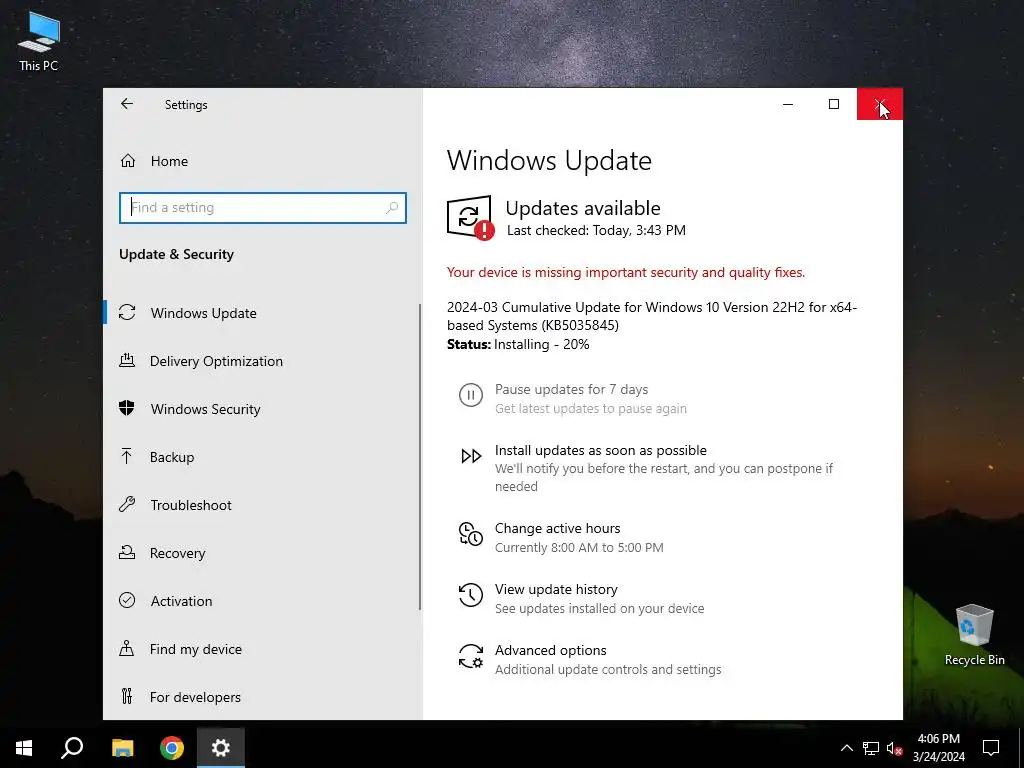Maximize the Settings window
Screen dimensions: 1024x768
pos(834,104)
